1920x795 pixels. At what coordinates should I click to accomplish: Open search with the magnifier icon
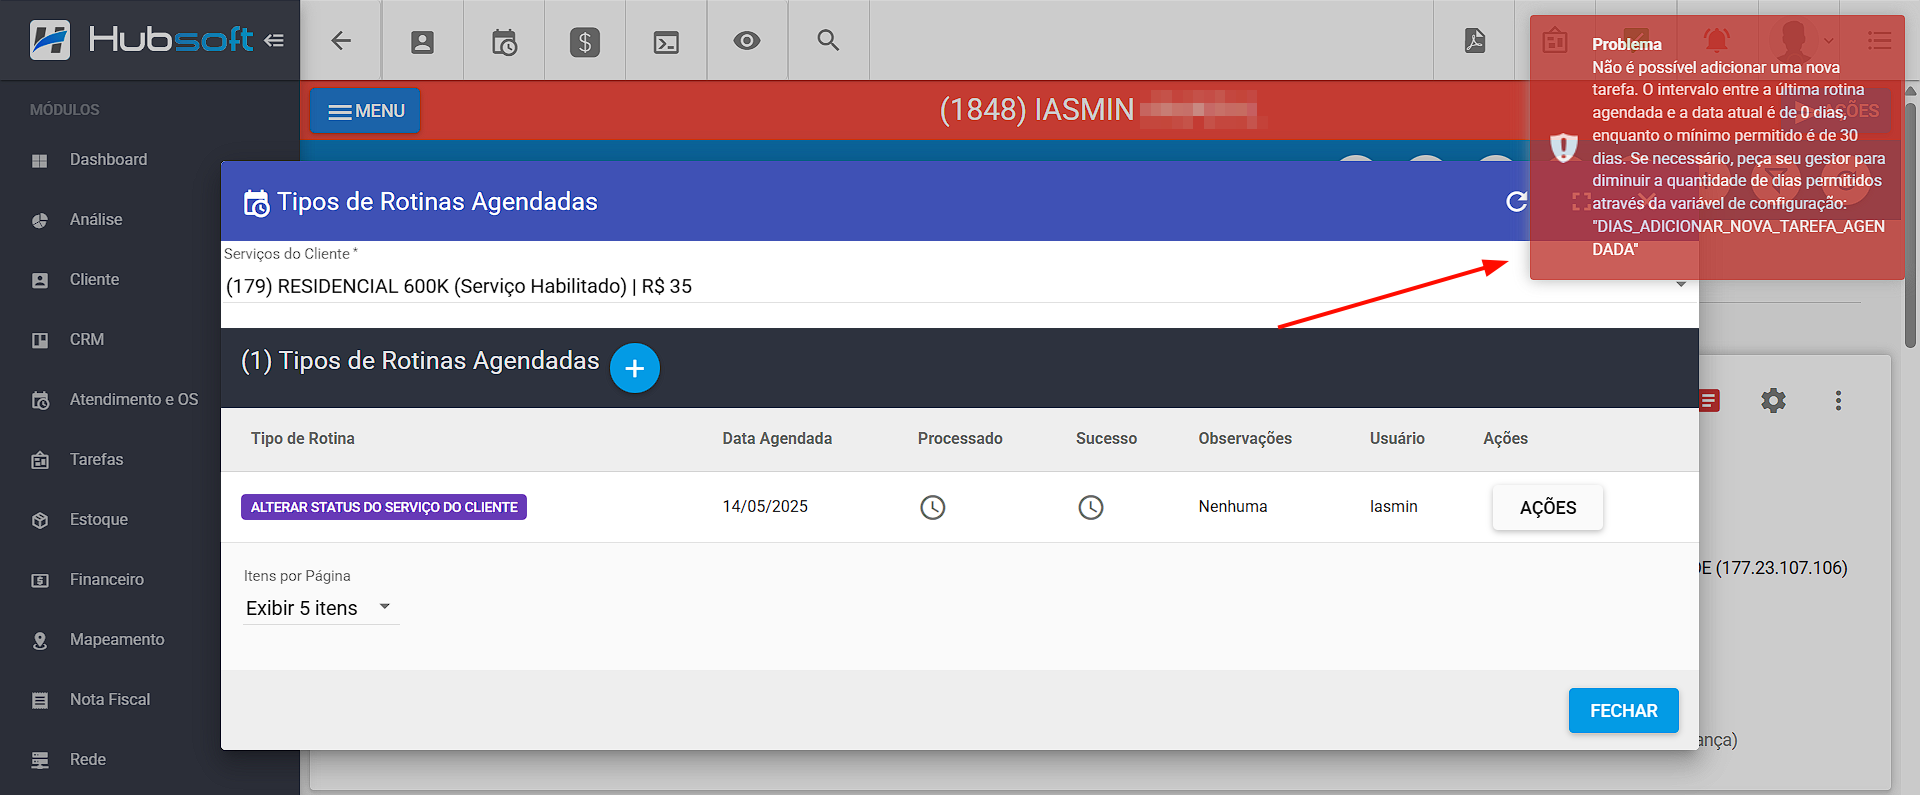828,40
